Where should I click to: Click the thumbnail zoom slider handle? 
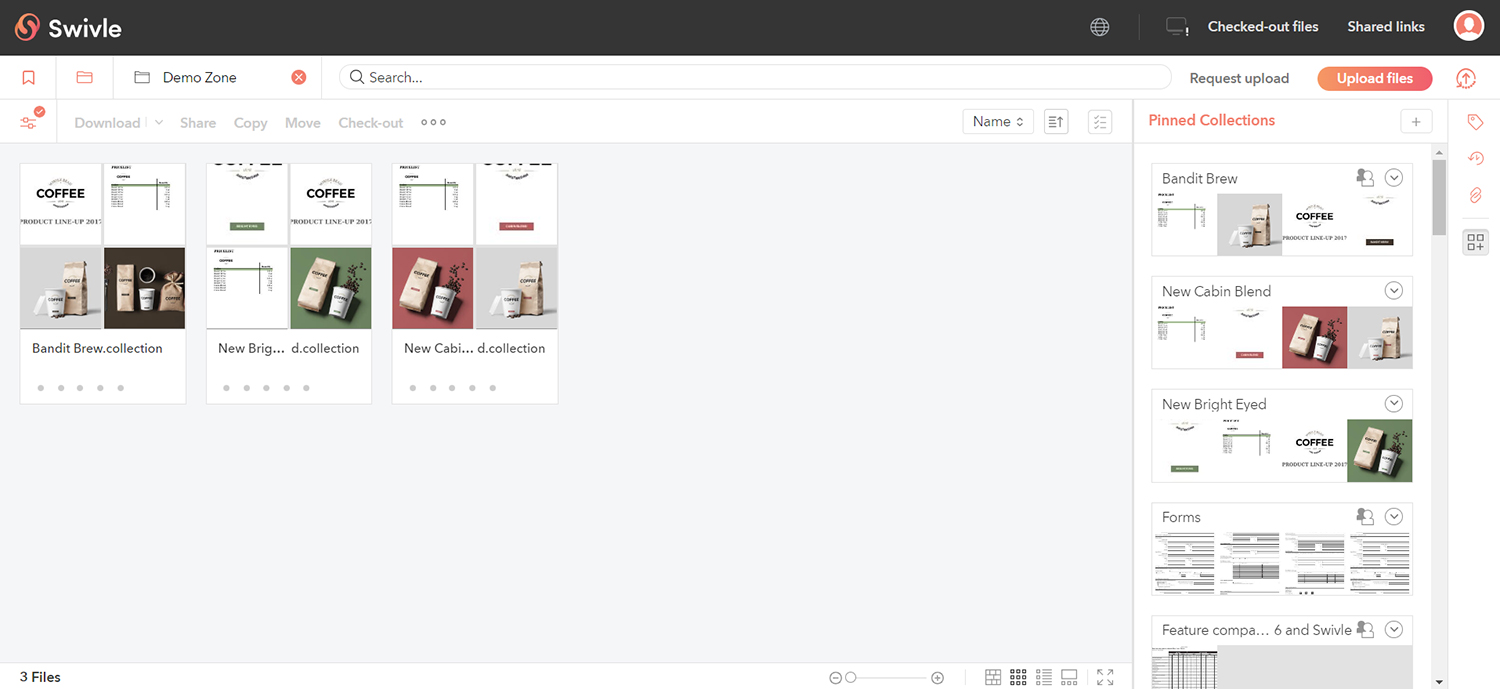(x=851, y=678)
